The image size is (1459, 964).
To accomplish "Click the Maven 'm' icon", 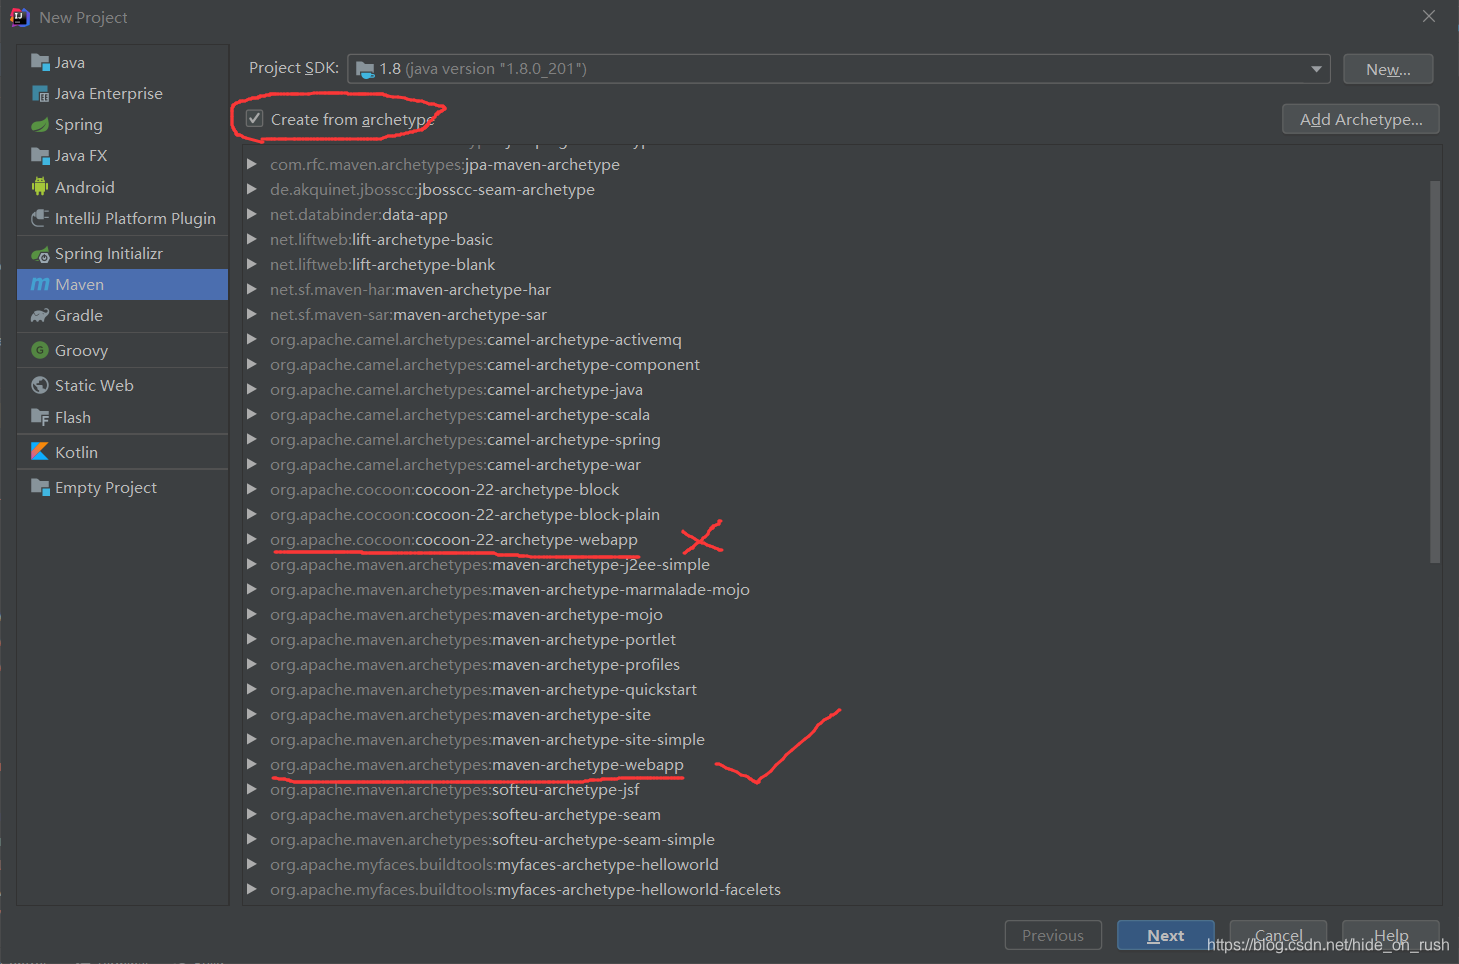I will point(40,285).
